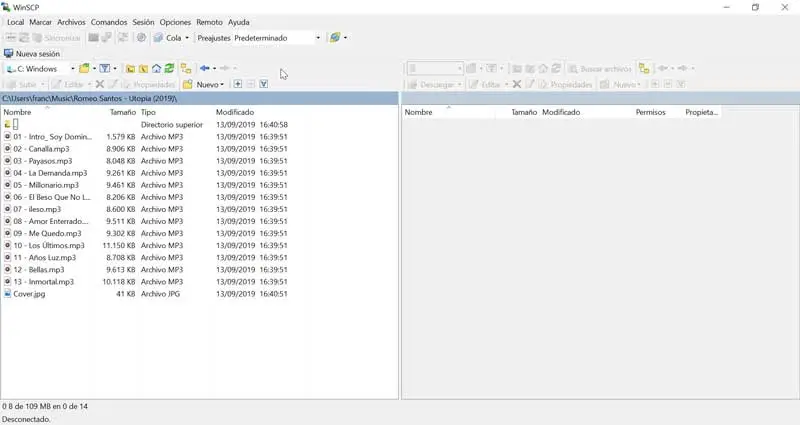Open the transfer settings globe icon
This screenshot has width=800, height=425.
click(335, 38)
